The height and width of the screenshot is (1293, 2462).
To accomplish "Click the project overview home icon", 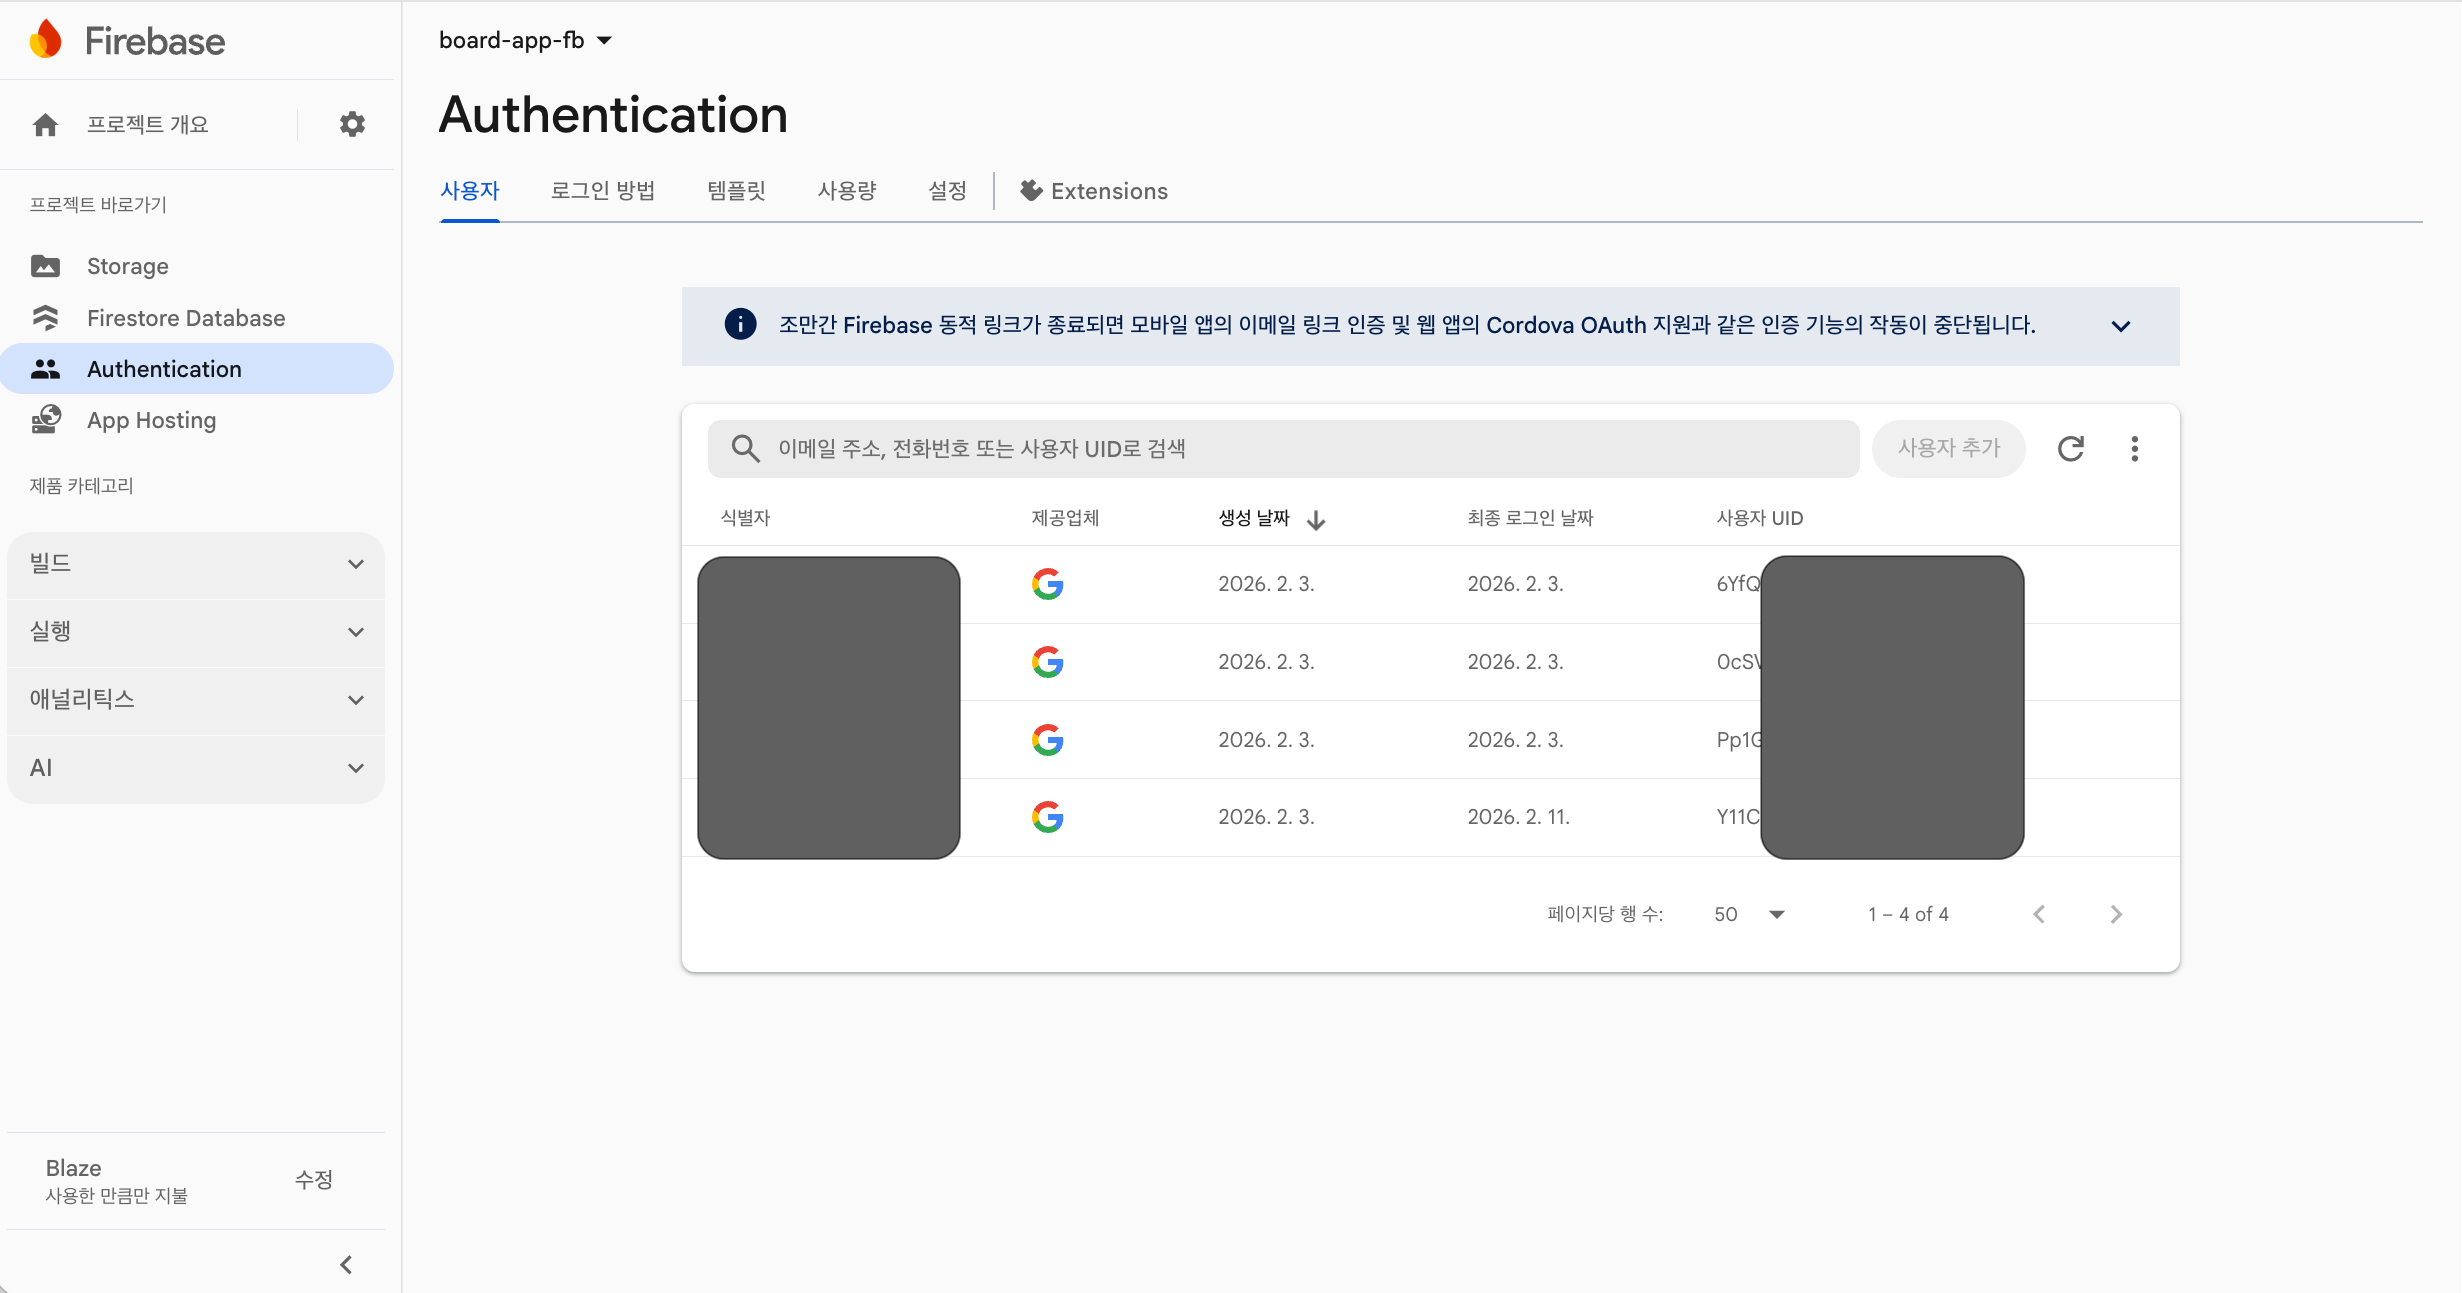I will (x=46, y=124).
